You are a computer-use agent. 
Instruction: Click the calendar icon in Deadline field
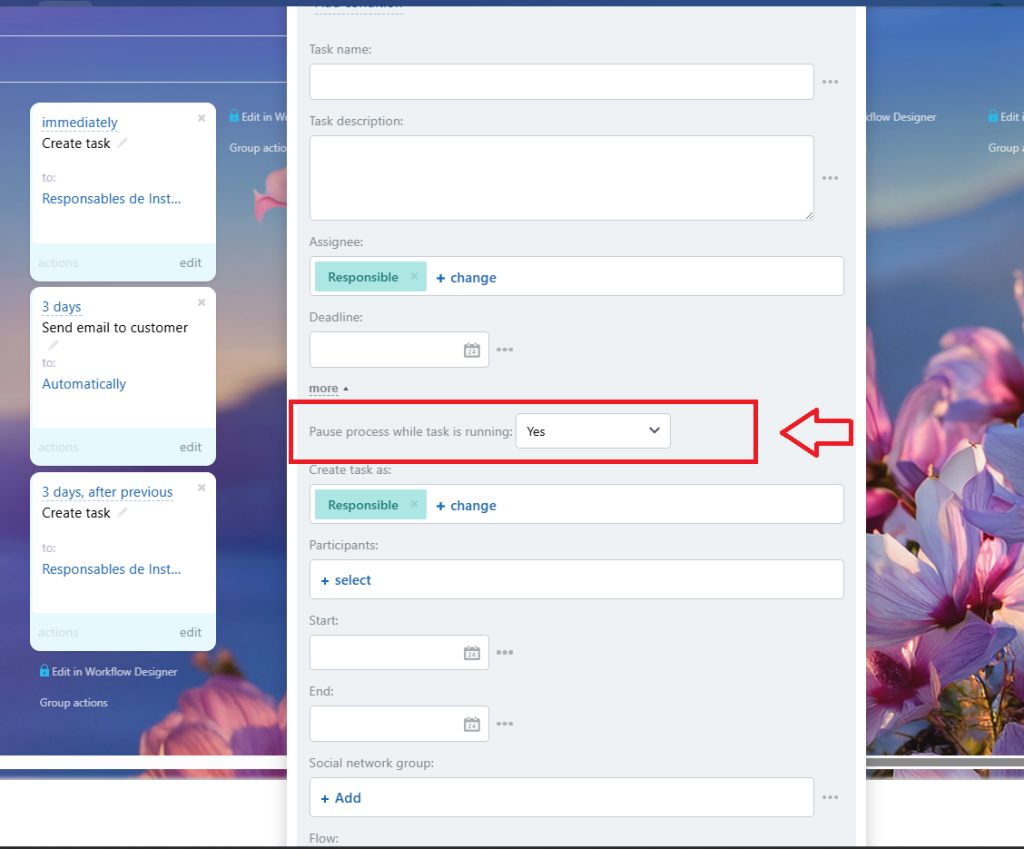click(x=472, y=350)
